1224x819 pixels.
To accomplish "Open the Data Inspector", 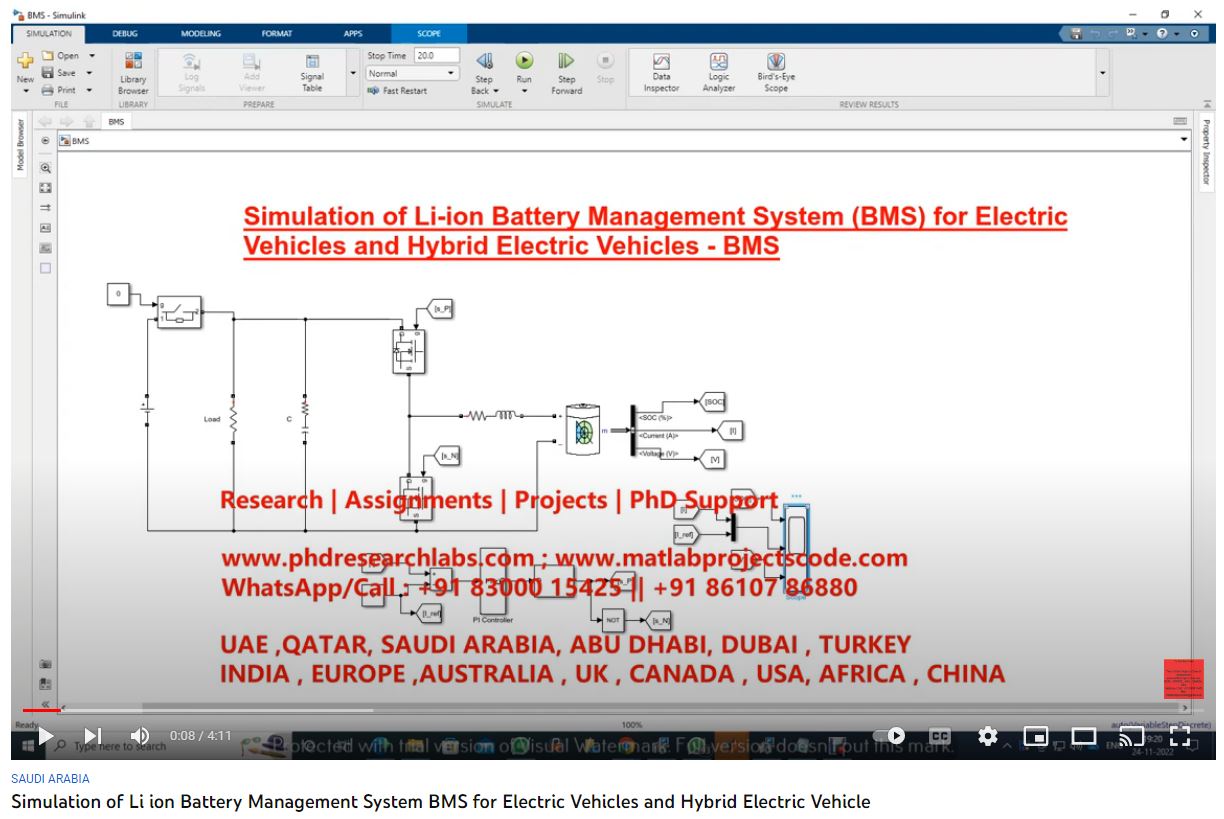I will [661, 72].
